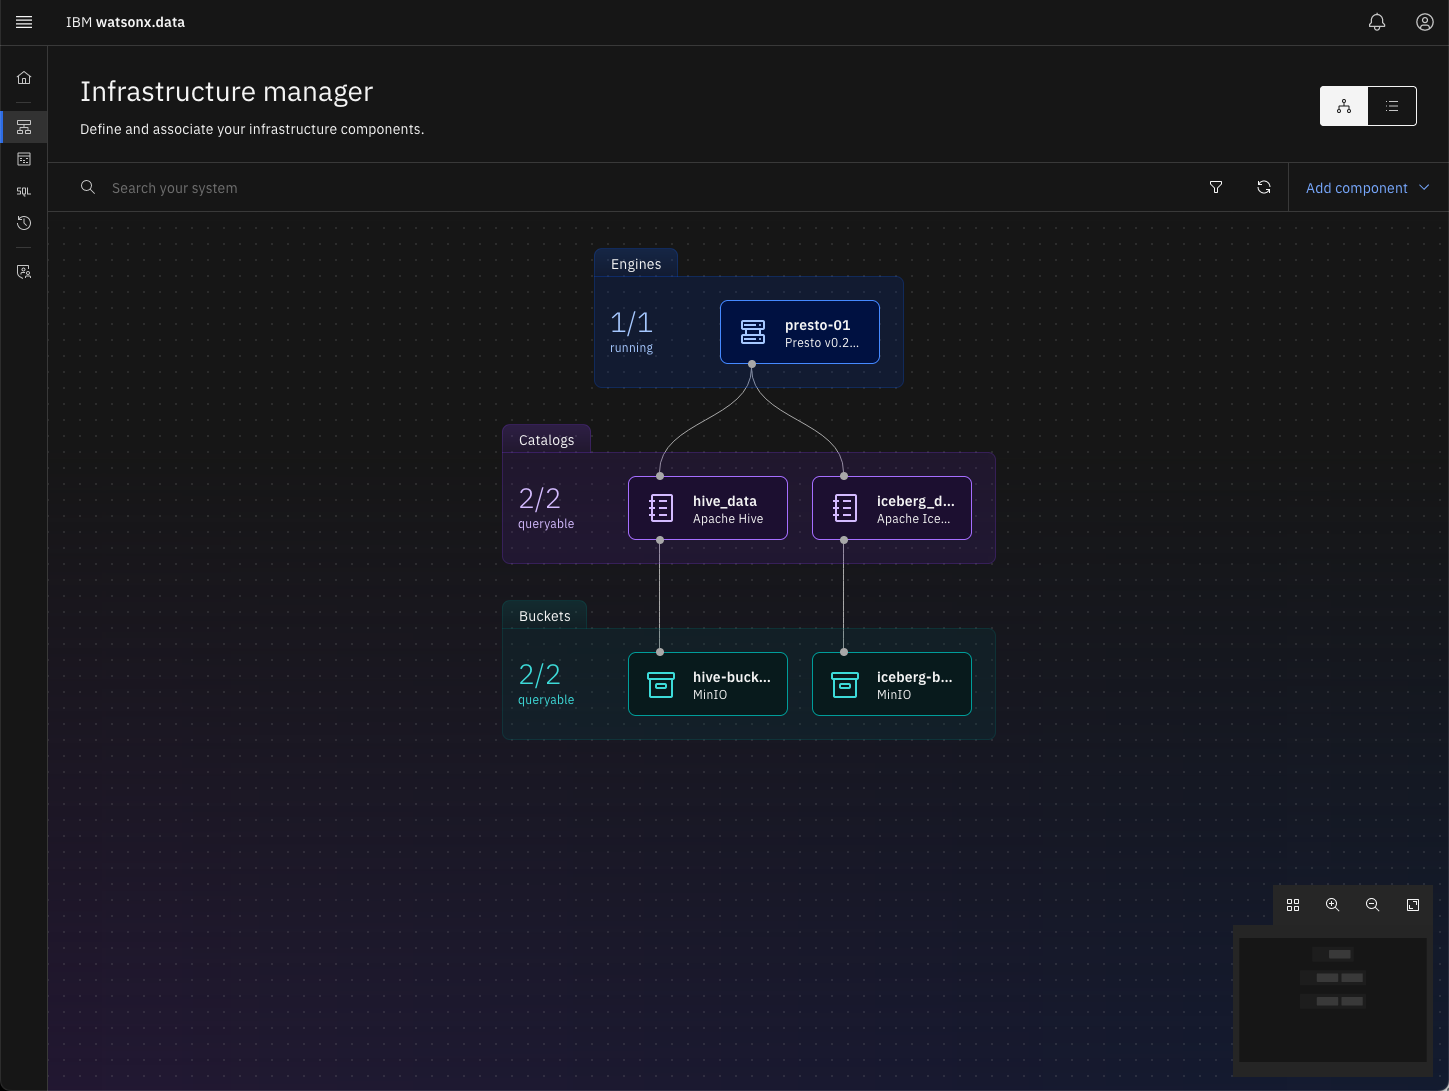
Task: Click the search magnifier icon
Action: tap(88, 187)
